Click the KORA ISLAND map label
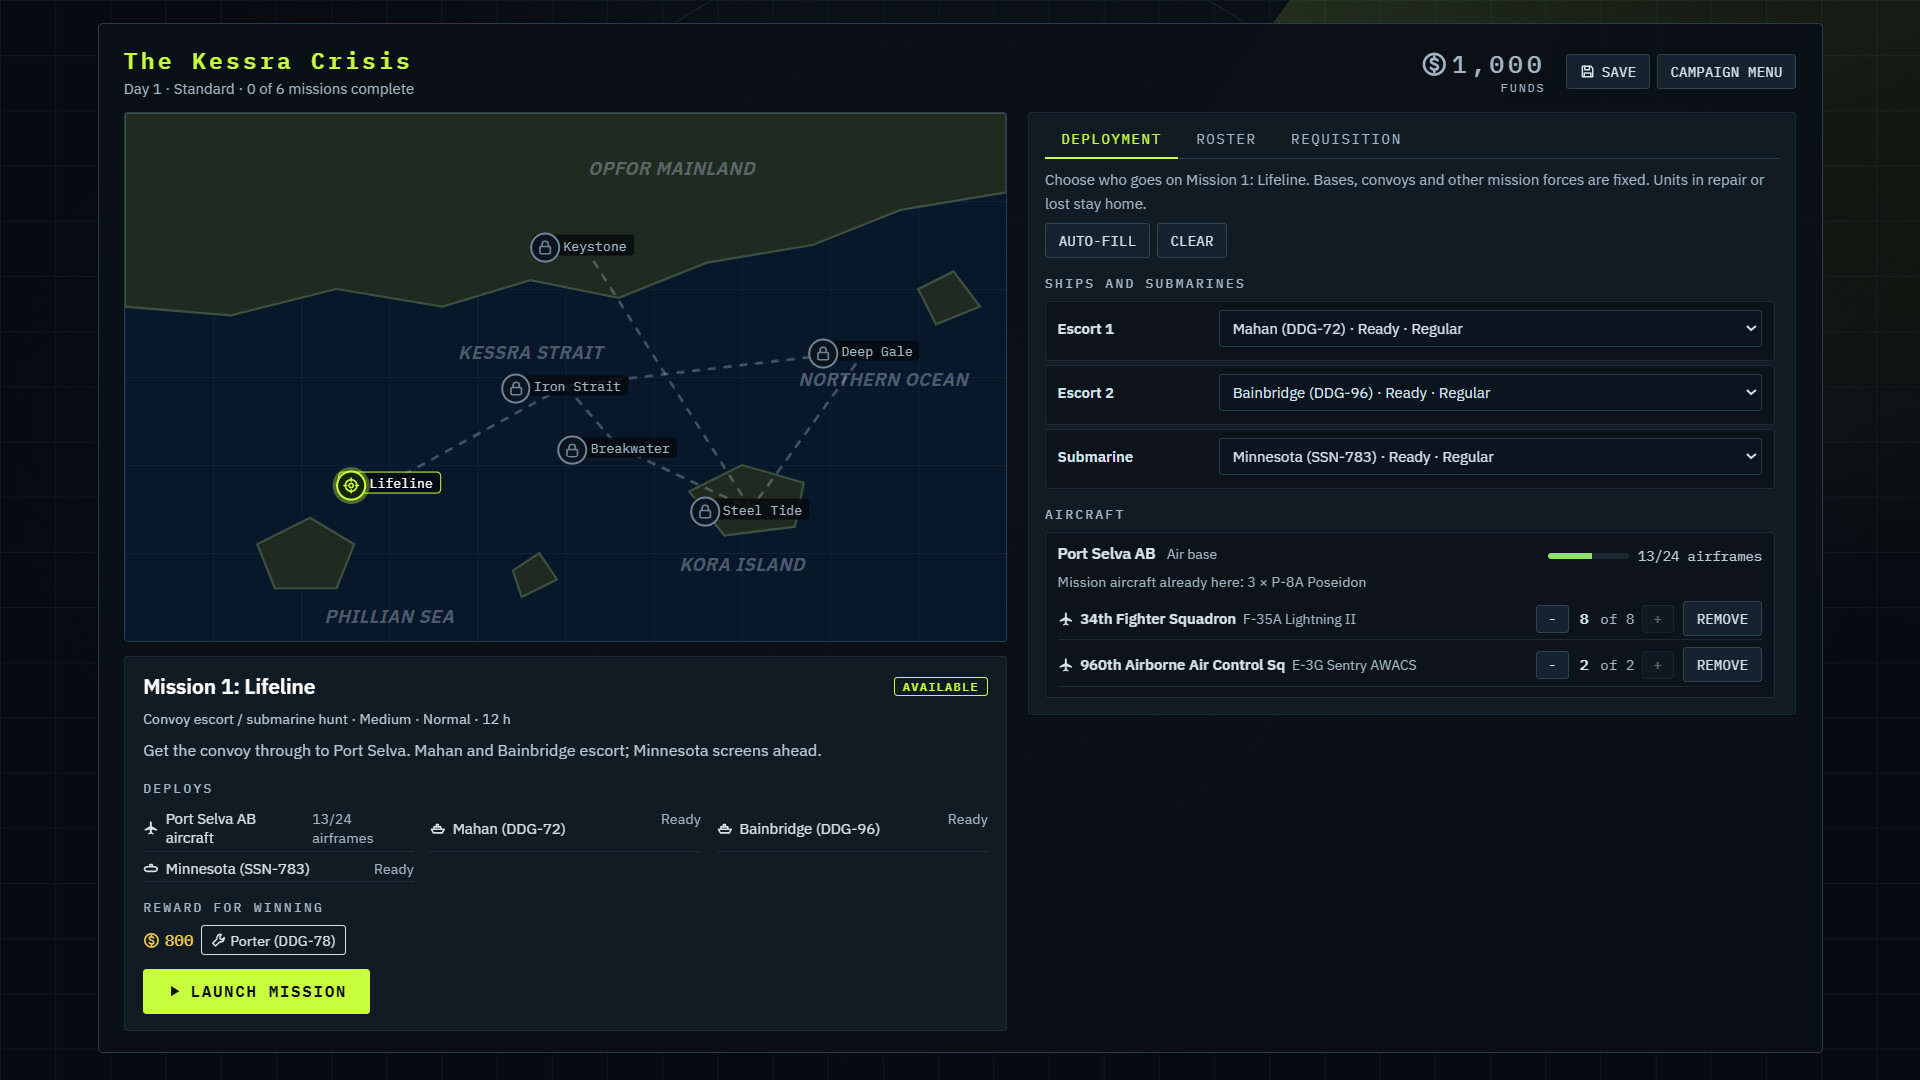The height and width of the screenshot is (1080, 1920). click(x=743, y=565)
